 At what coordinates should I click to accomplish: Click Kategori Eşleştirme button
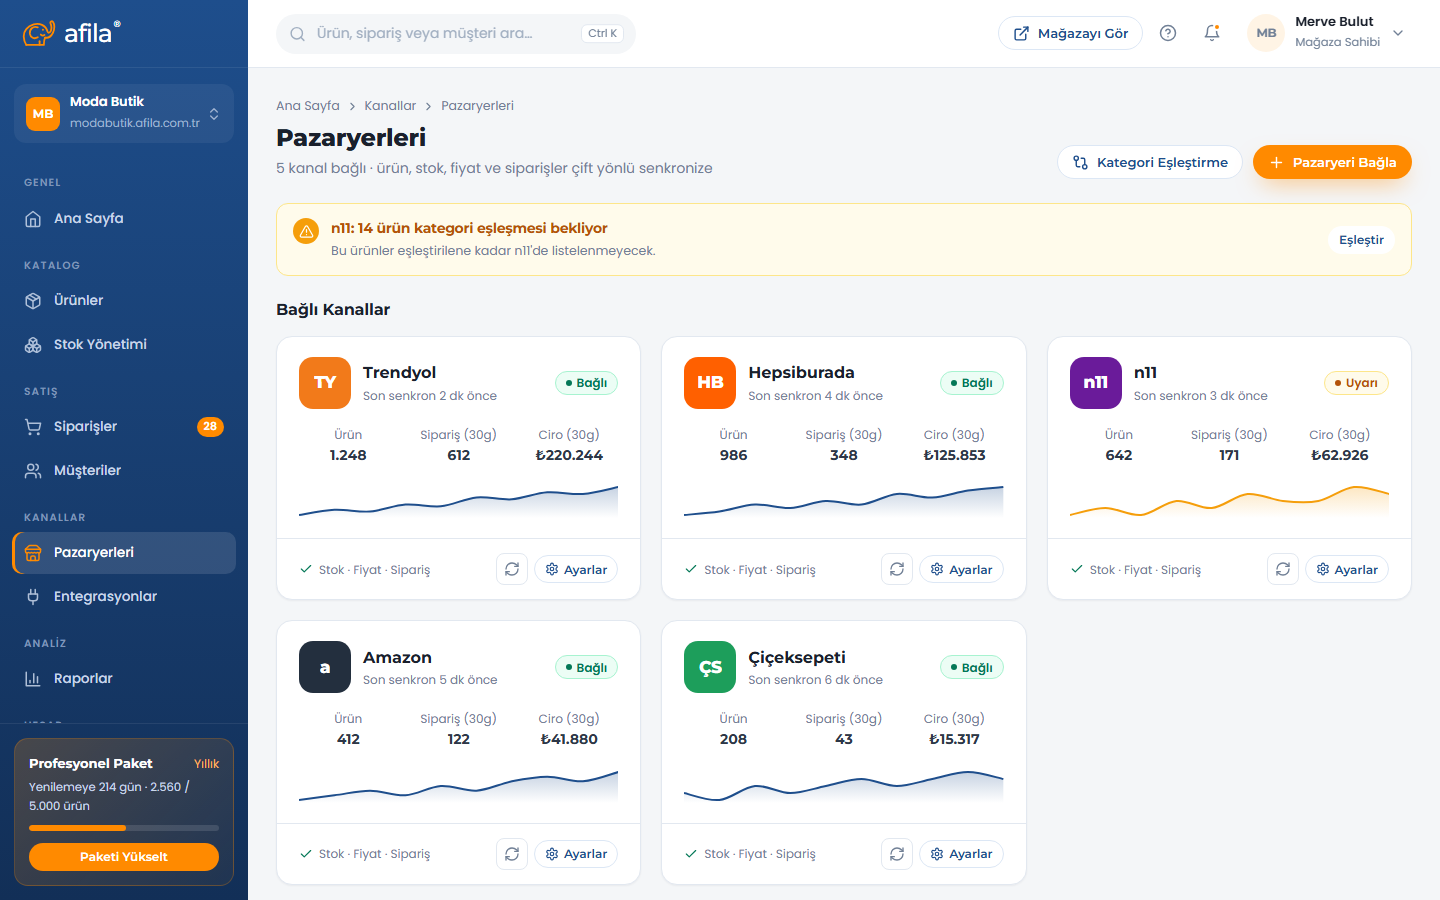(1150, 162)
